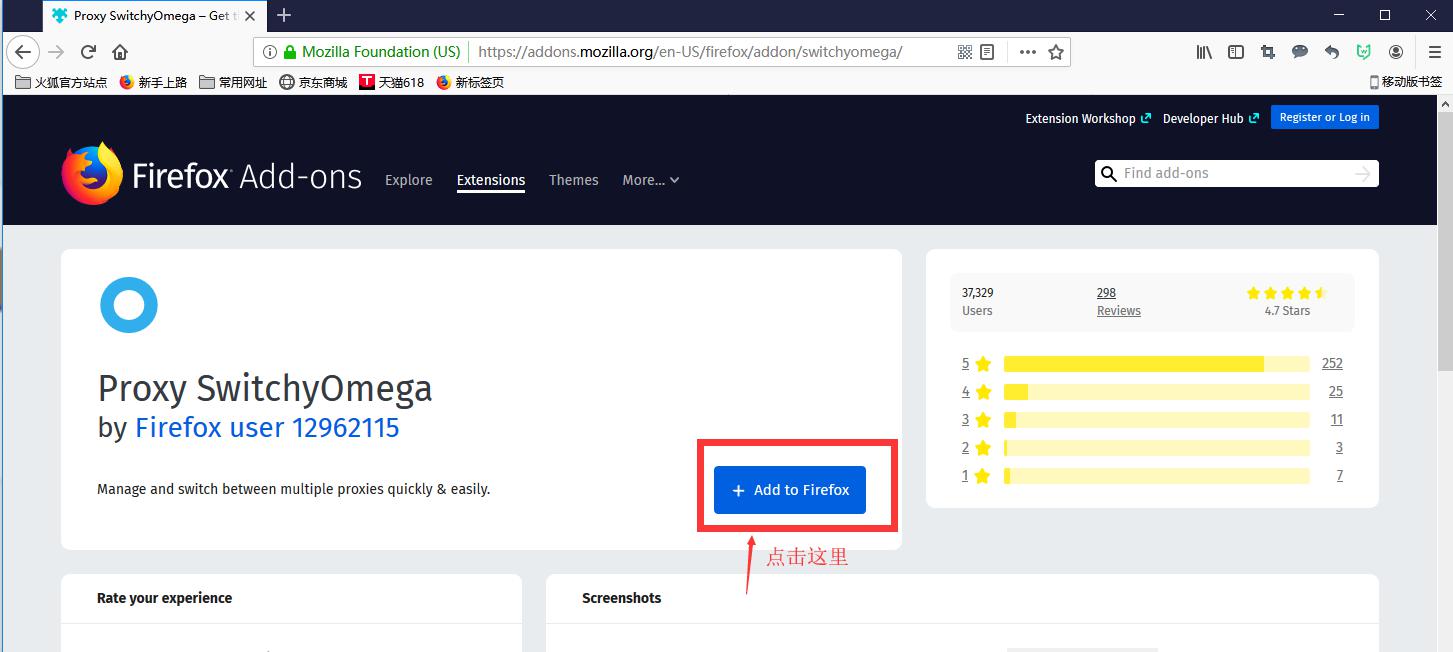This screenshot has width=1453, height=652.
Task: Click the 25 four-star review count
Action: 1336,392
